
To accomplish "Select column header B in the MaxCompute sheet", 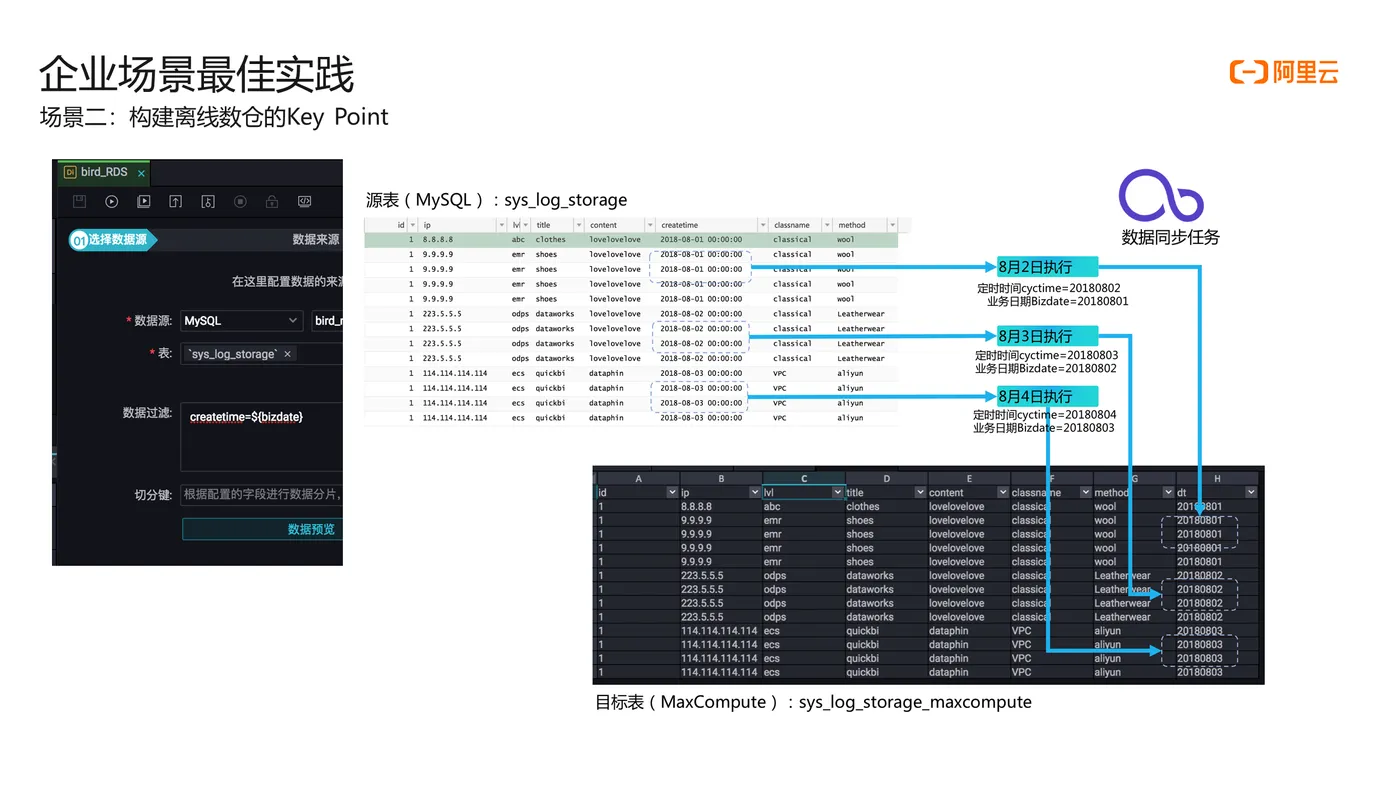I will point(721,478).
